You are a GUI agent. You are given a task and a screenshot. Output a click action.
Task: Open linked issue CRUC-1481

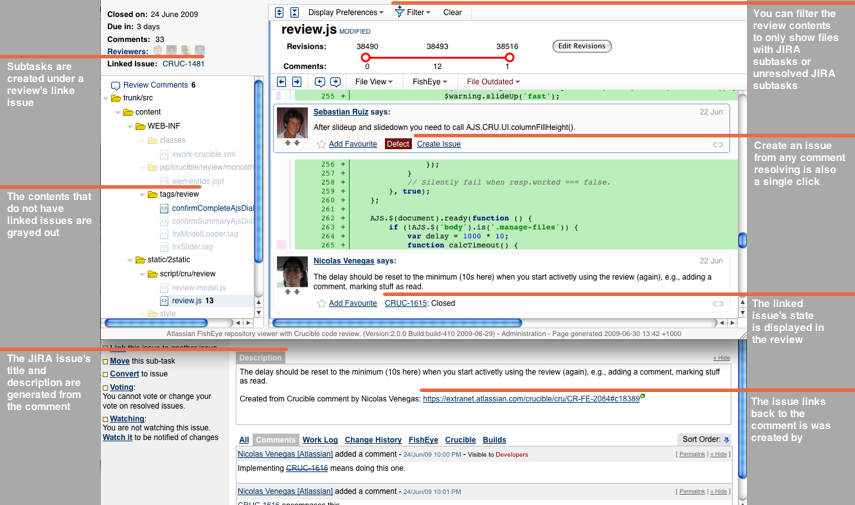[x=183, y=64]
